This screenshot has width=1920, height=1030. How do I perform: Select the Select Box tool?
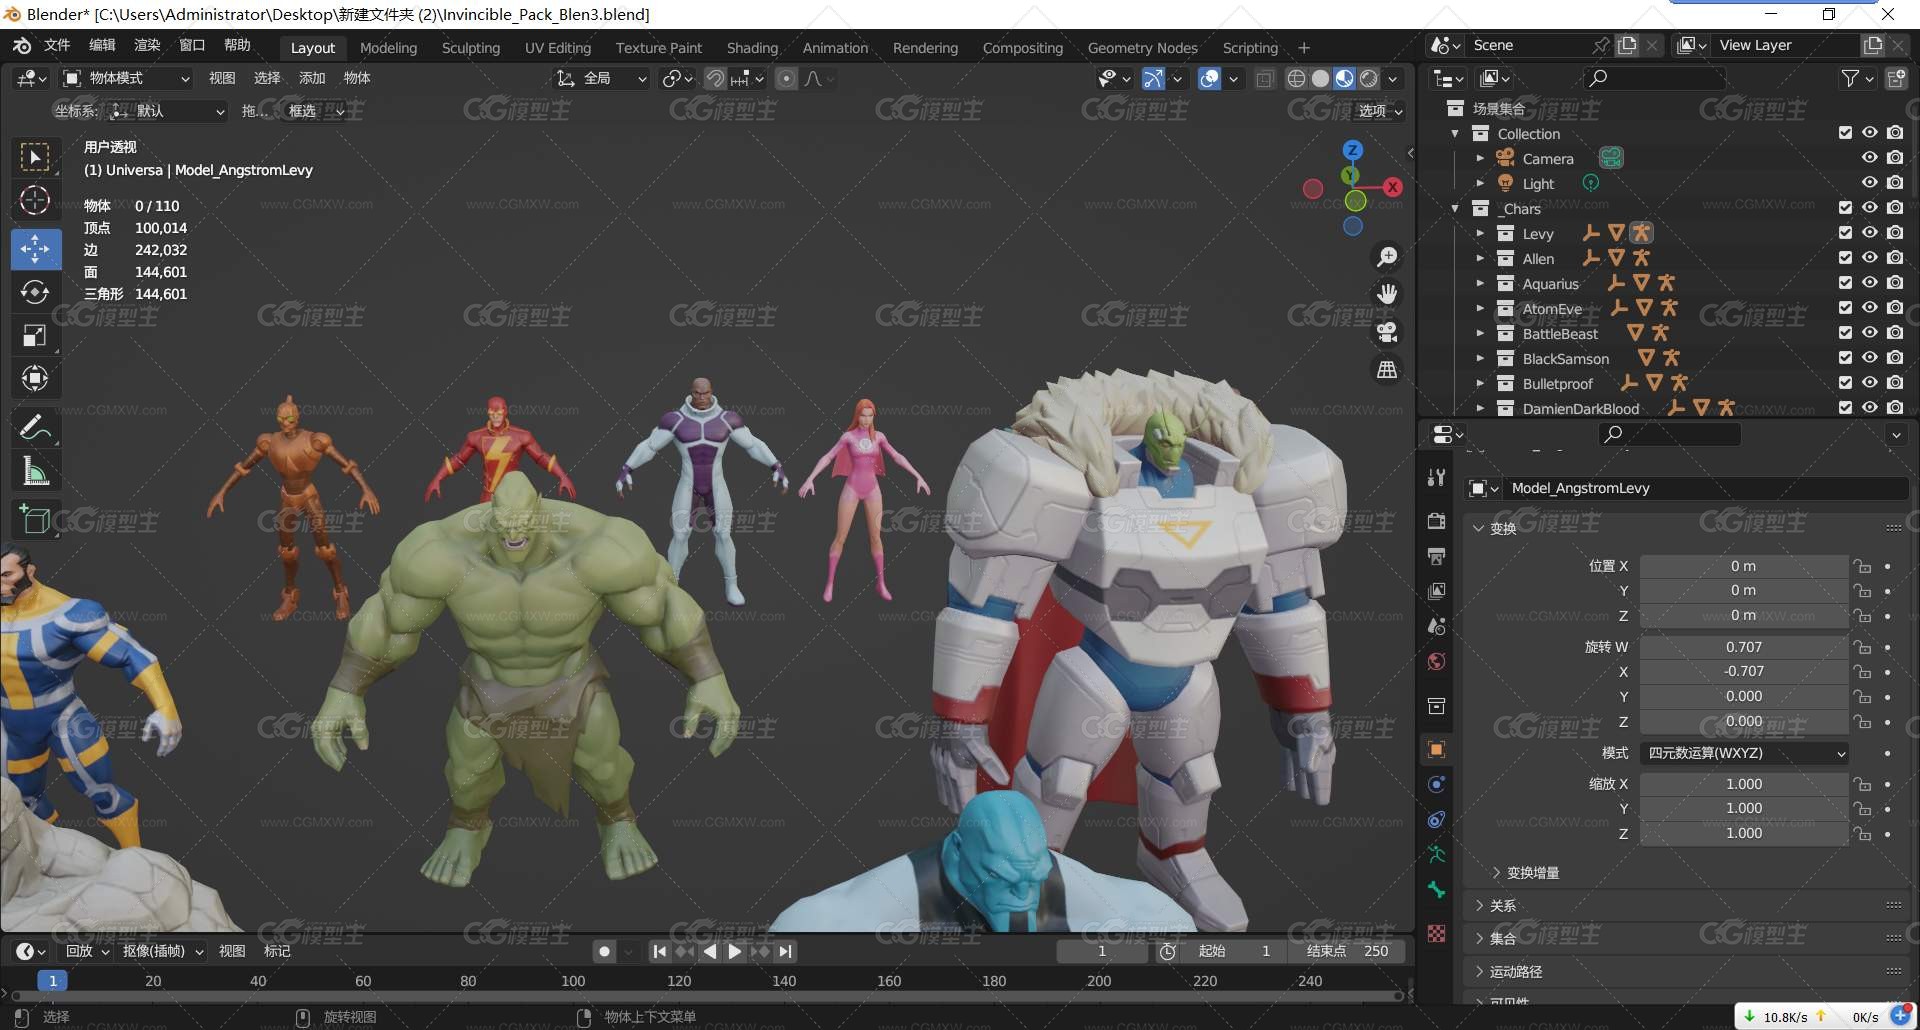pyautogui.click(x=35, y=157)
